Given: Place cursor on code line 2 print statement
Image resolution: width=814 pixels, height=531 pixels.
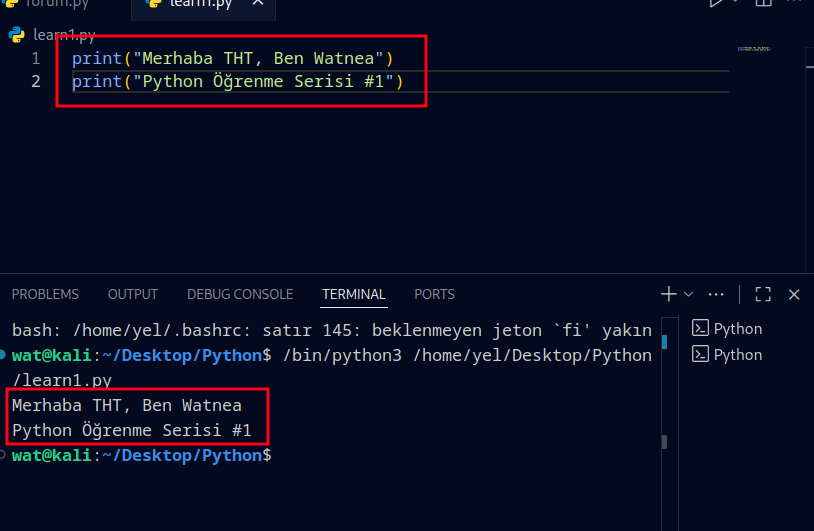Looking at the screenshot, I should [237, 81].
